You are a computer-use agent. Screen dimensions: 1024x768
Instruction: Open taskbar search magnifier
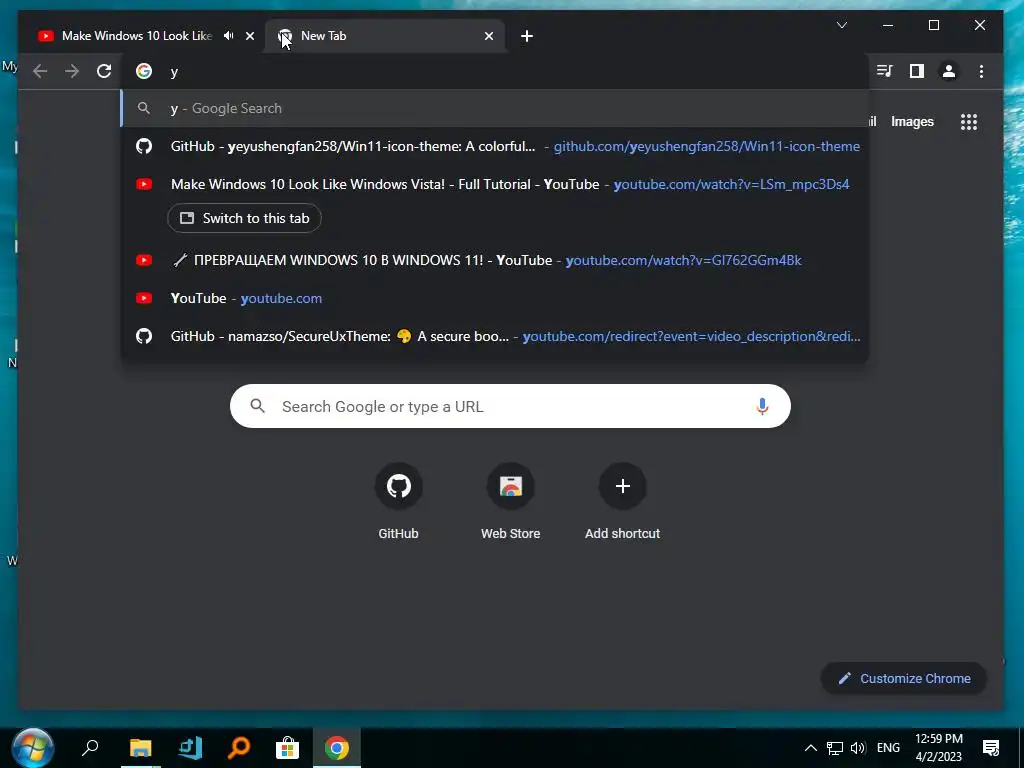89,748
